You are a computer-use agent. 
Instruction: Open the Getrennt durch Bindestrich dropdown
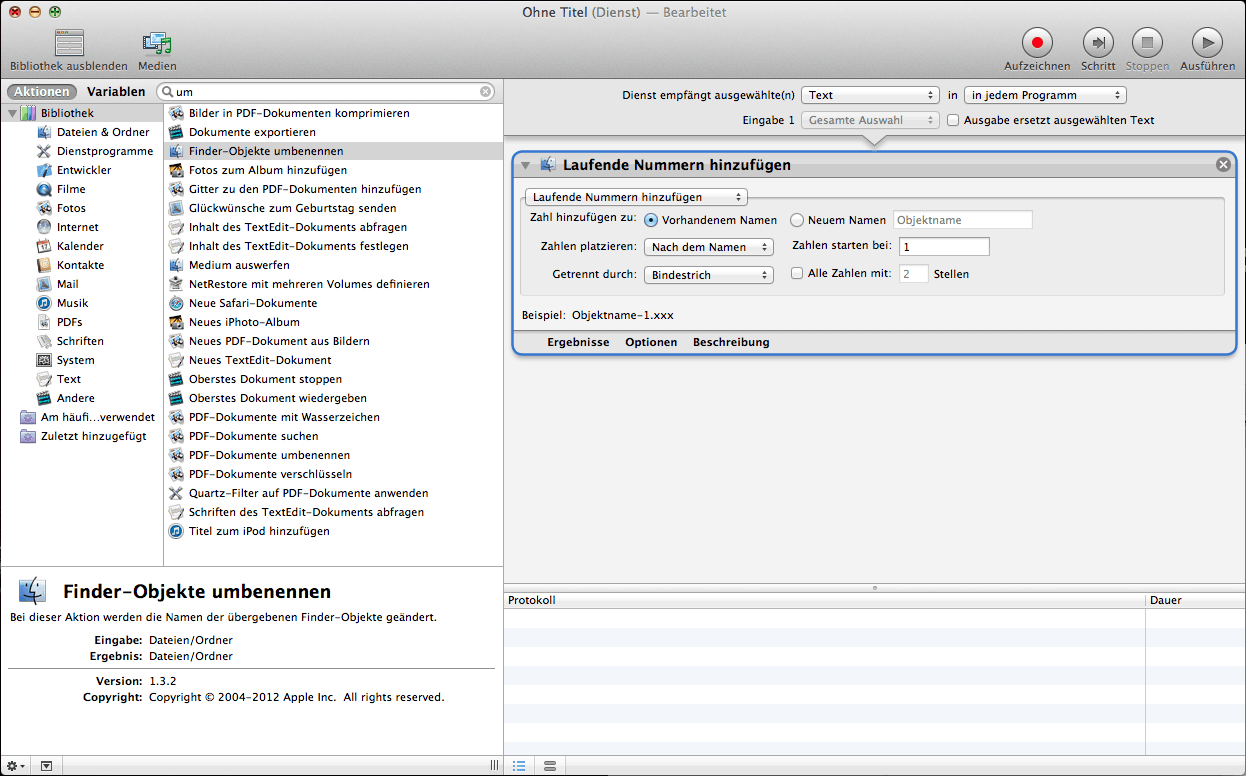[x=708, y=274]
